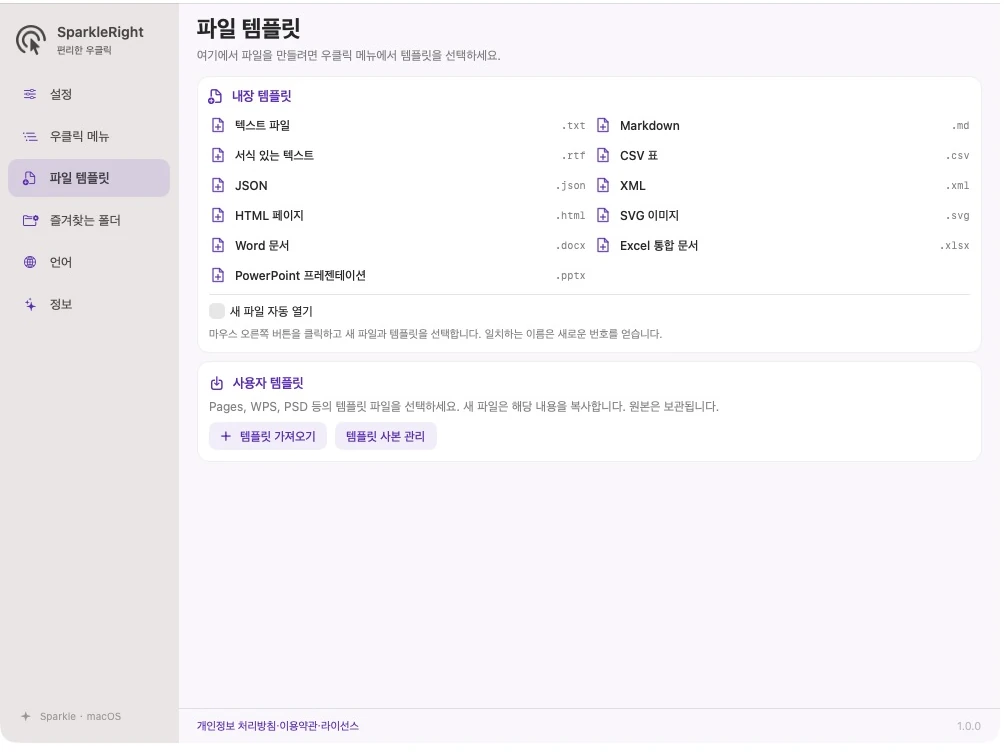The image size is (1008, 755).
Task: Select the Excel 통합 문서 template label
Action: pos(659,246)
